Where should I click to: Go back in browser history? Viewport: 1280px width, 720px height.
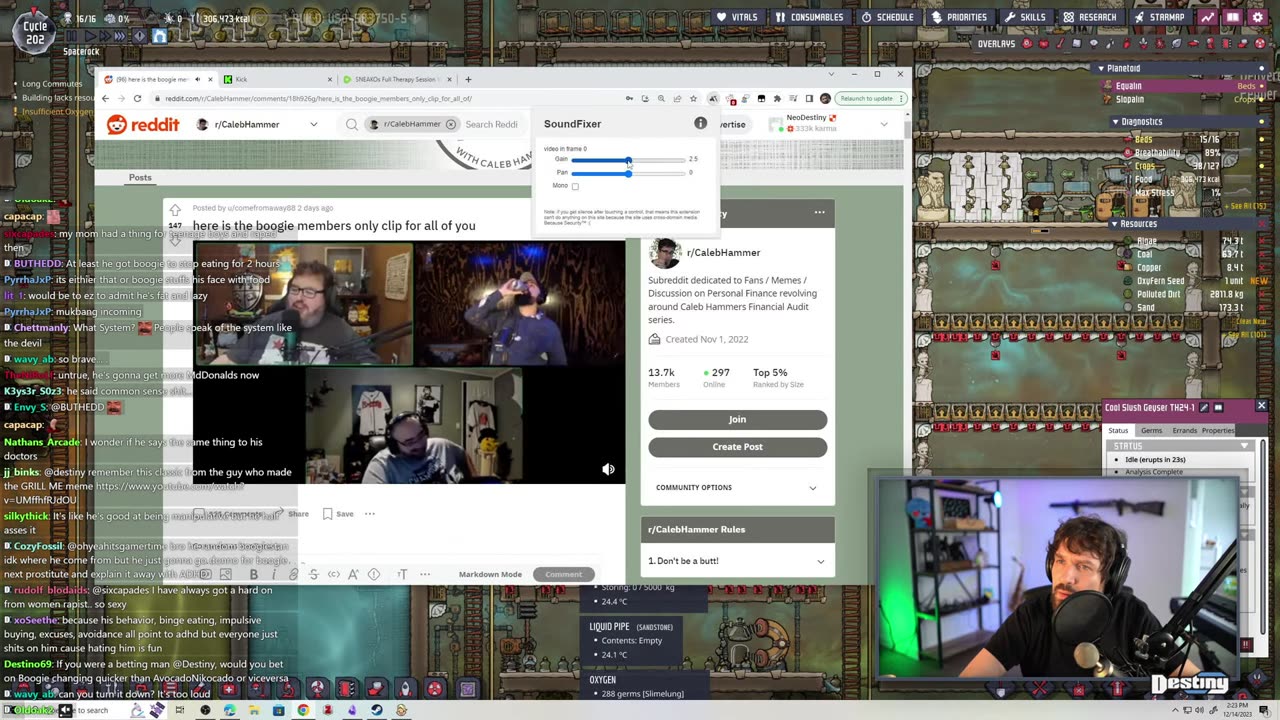(x=105, y=98)
